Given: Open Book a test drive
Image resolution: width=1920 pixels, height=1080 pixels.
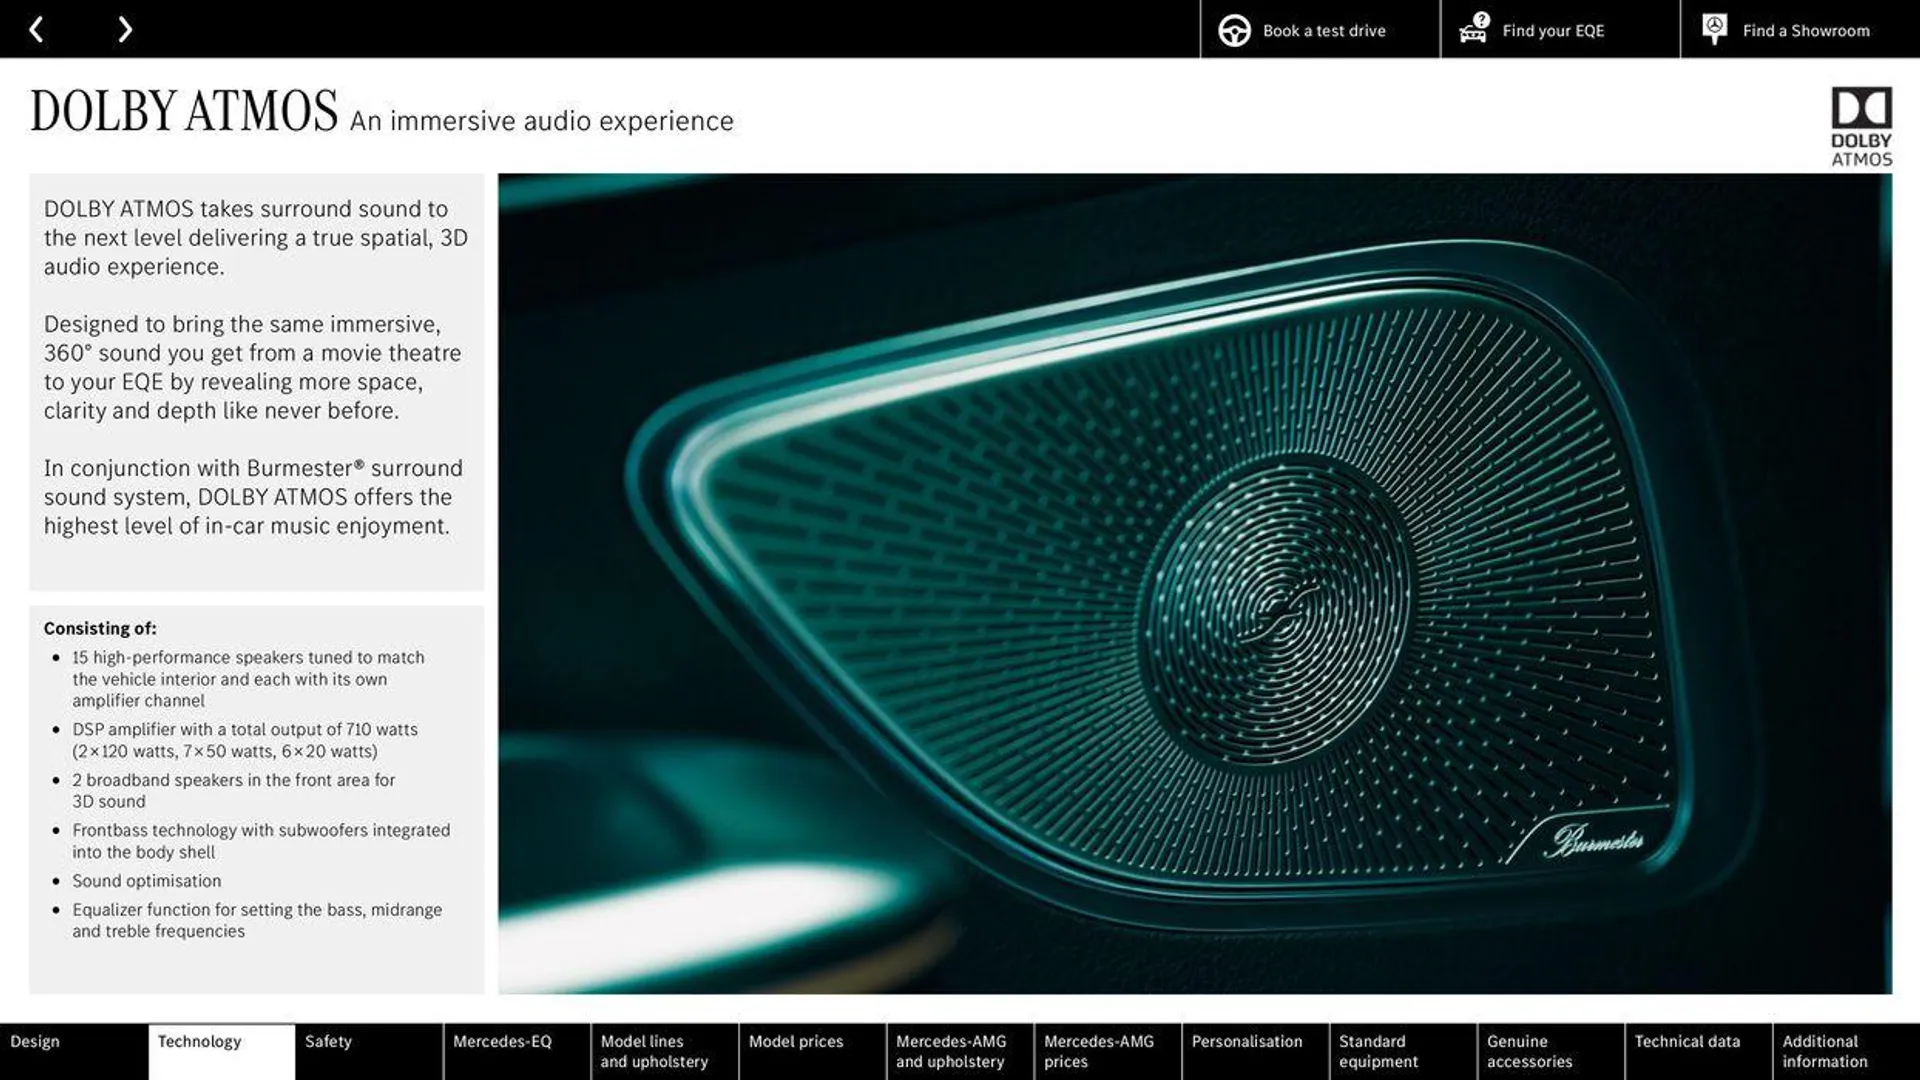Looking at the screenshot, I should [x=1320, y=29].
